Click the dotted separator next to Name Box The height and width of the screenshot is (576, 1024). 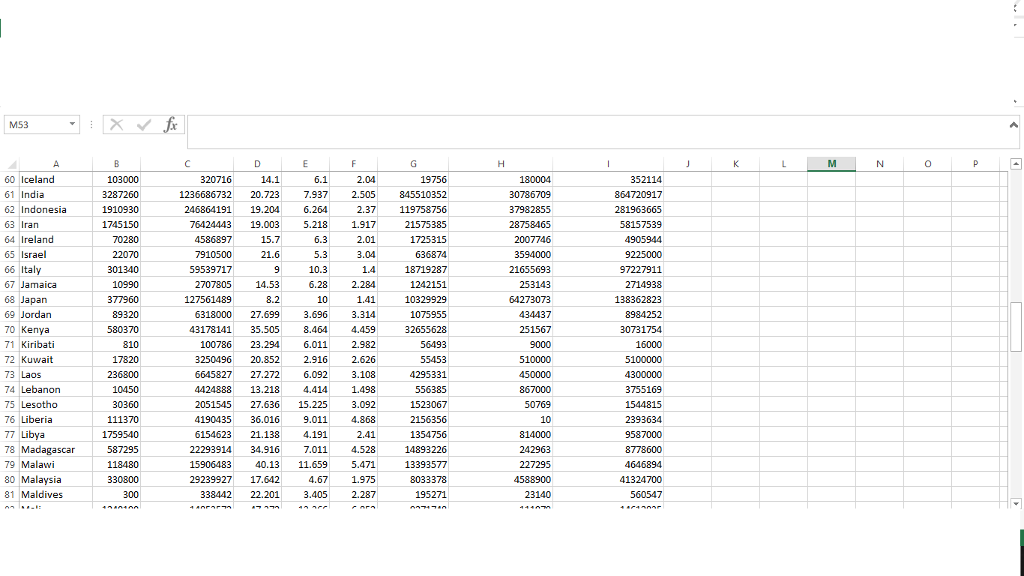coord(91,123)
